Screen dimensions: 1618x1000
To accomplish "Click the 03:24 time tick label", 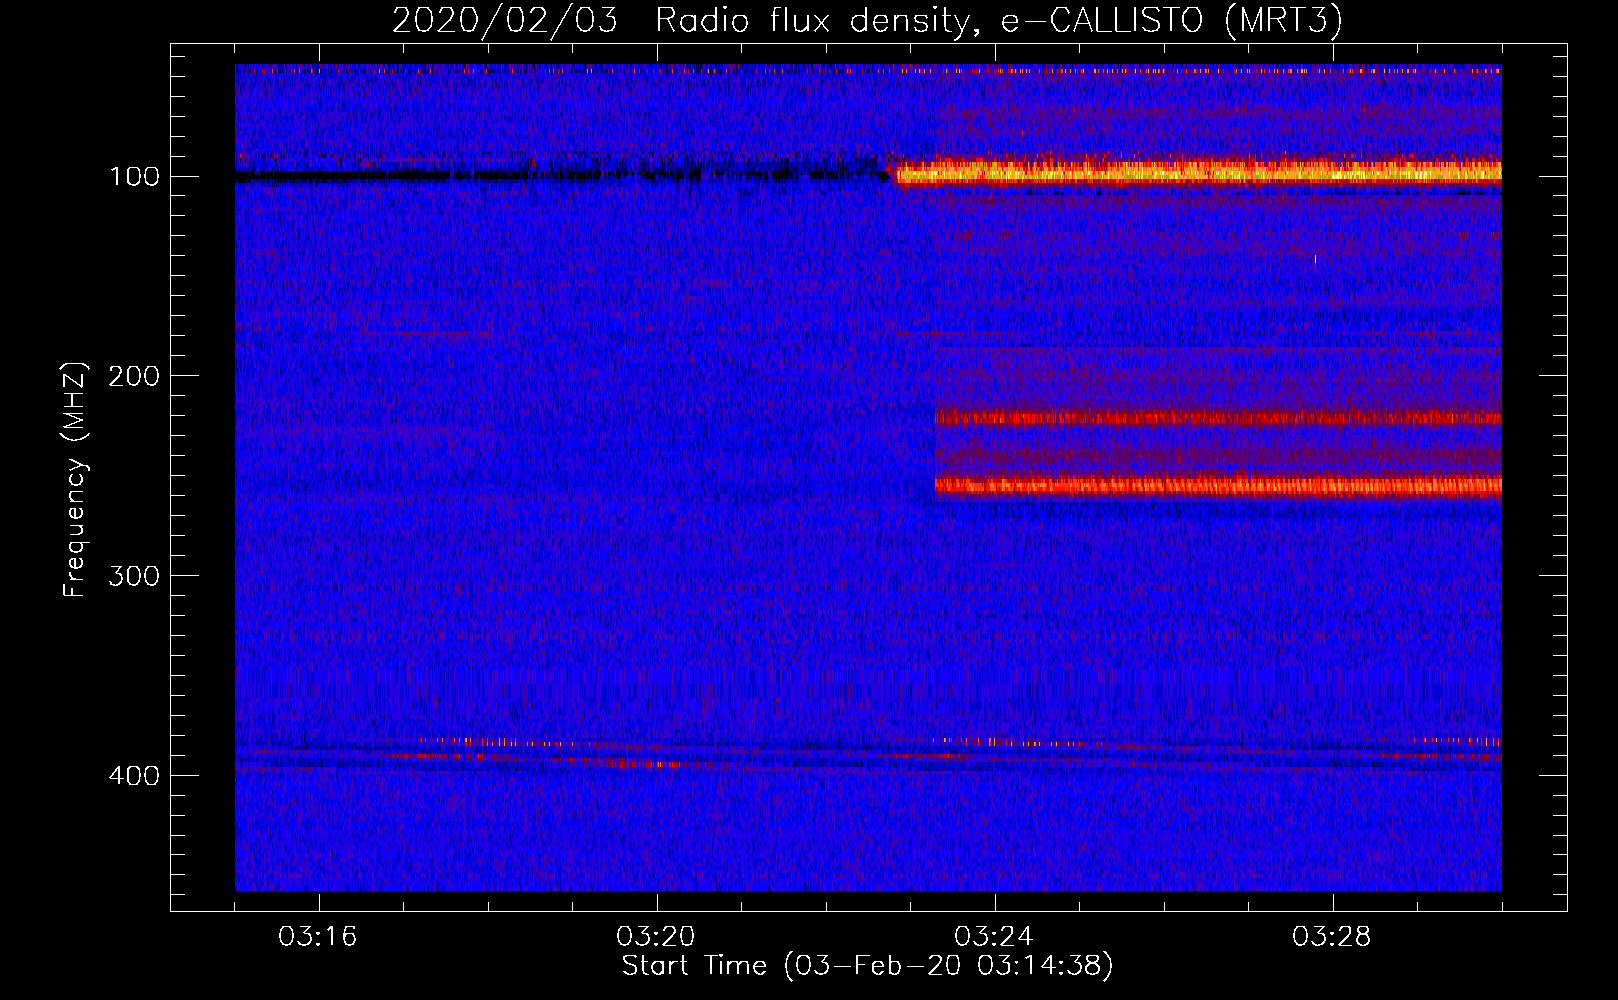I will pyautogui.click(x=994, y=937).
